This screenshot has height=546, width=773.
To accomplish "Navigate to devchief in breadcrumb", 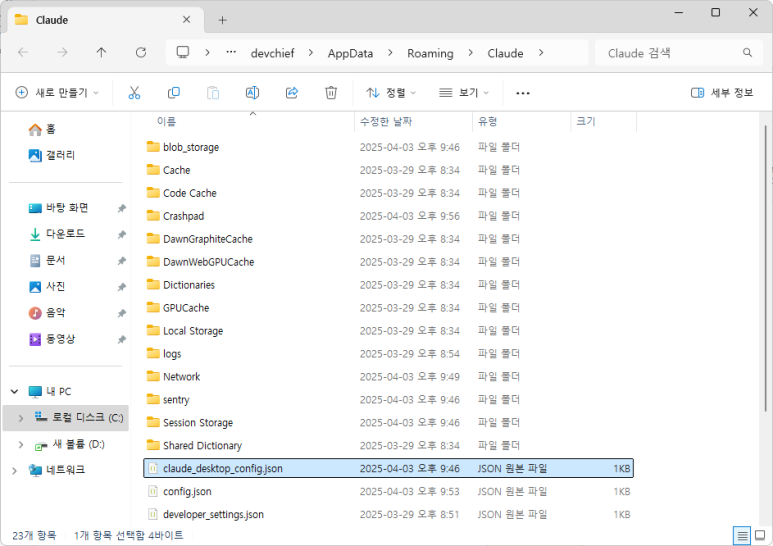I will 272,53.
